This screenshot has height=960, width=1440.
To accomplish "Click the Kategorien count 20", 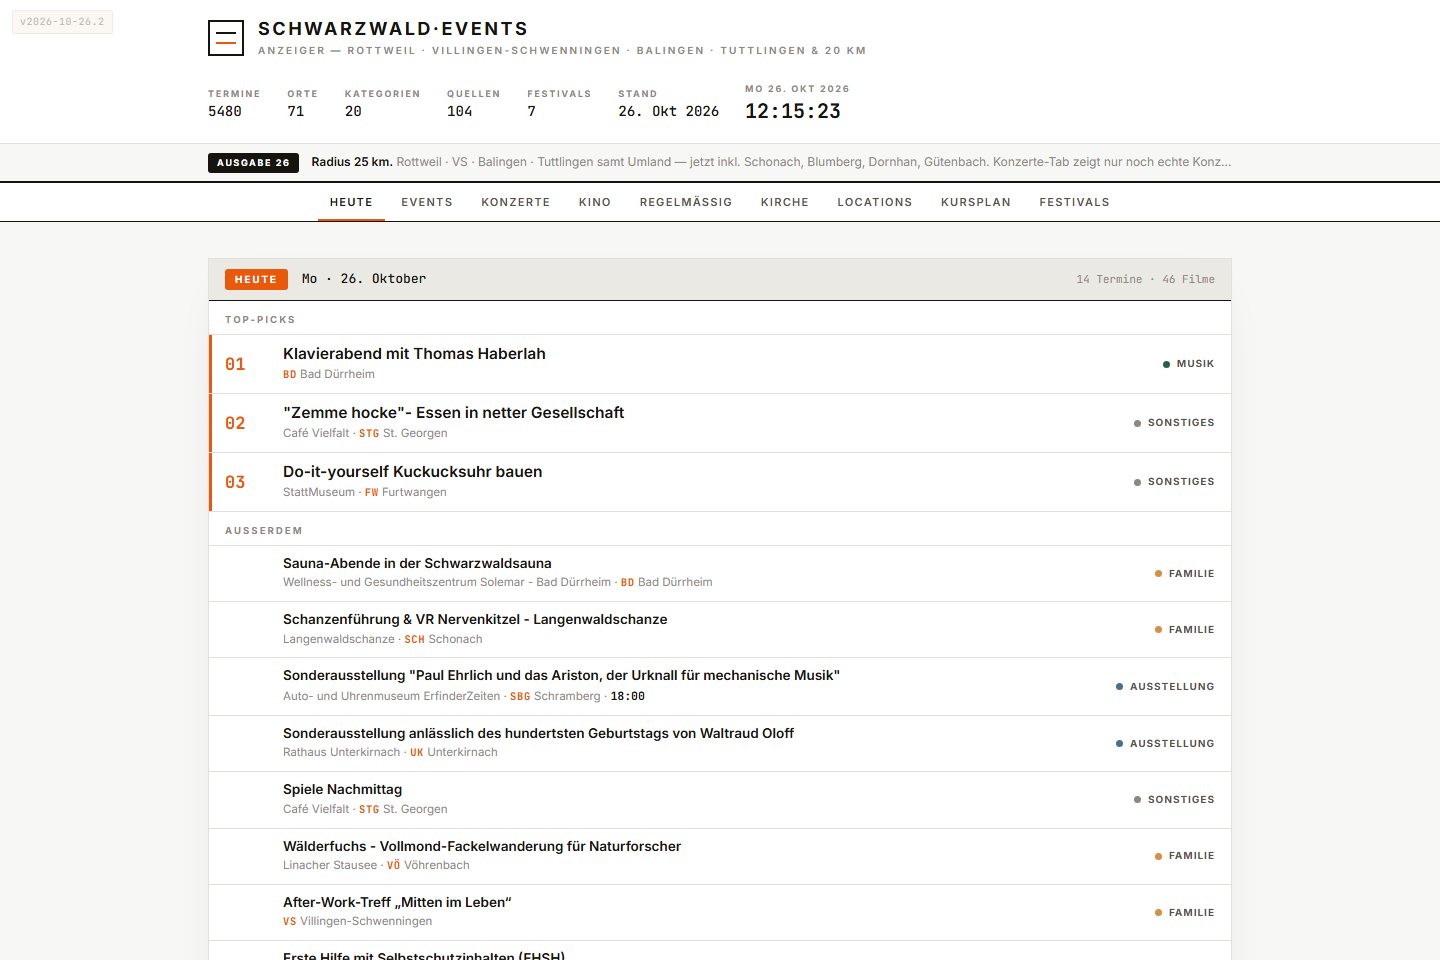I will [353, 111].
